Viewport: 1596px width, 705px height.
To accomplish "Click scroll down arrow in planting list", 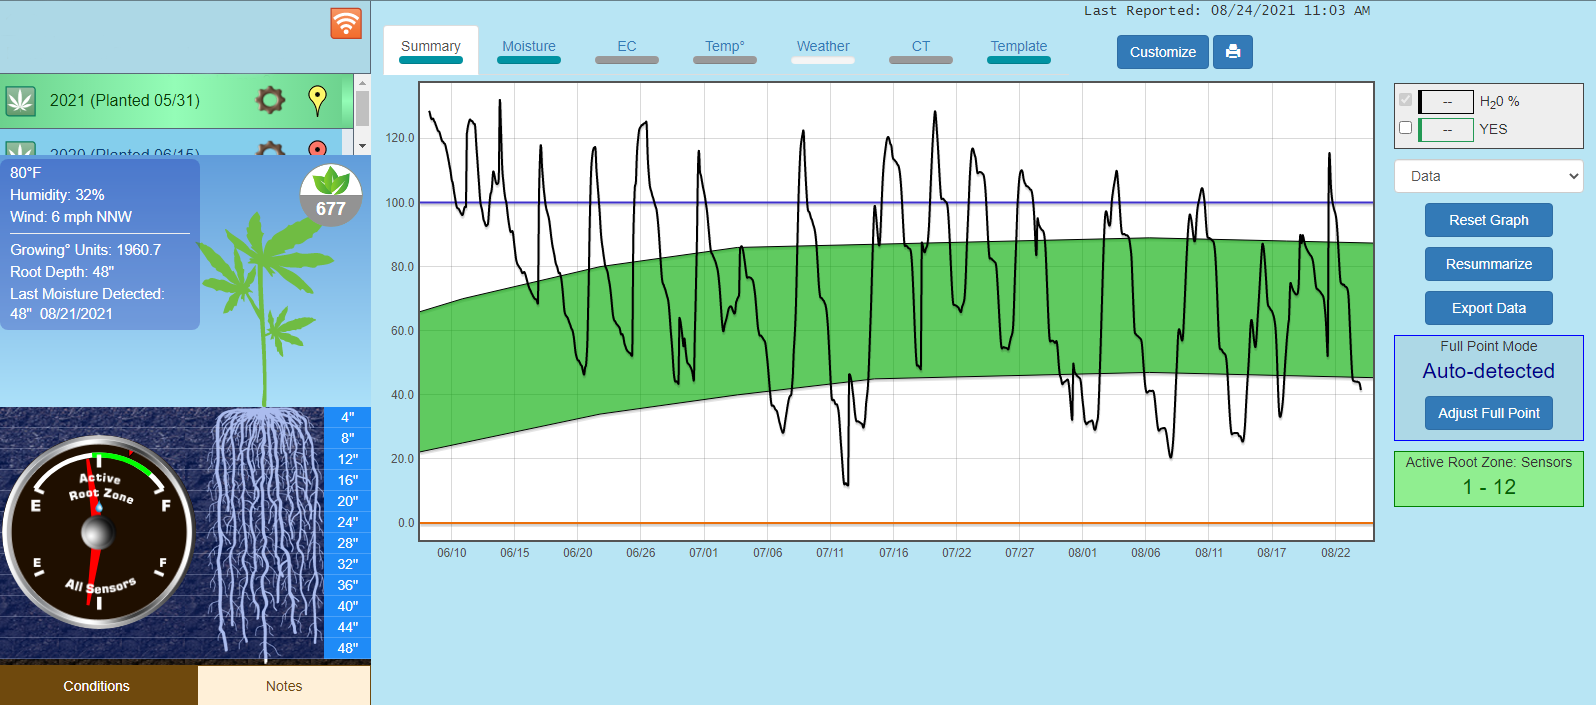I will point(362,146).
